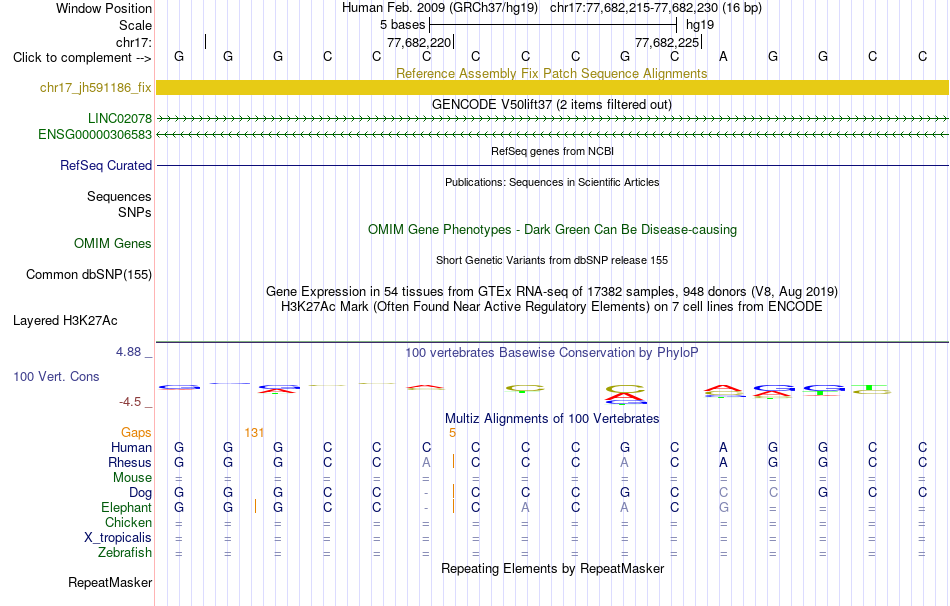Click the 131 gap count in Gaps row

254,433
